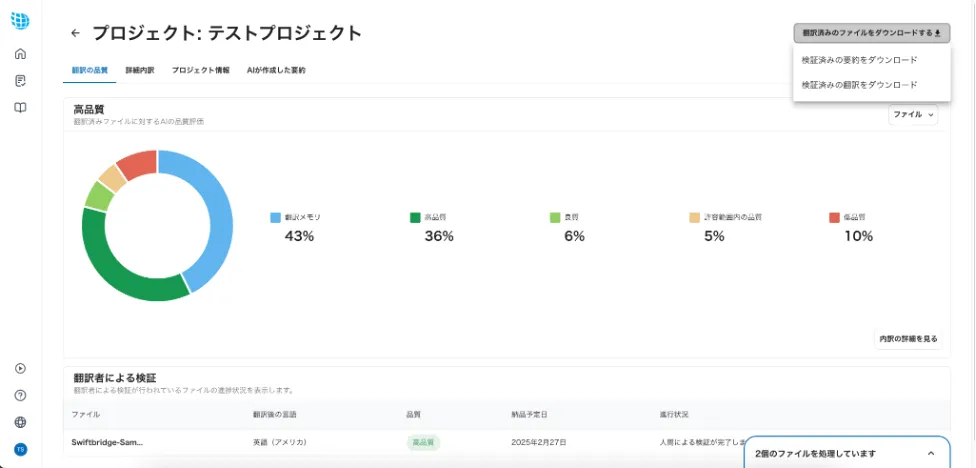Expand the 2個のファイルを処理しています panel
This screenshot has width=976, height=468.
click(x=931, y=453)
